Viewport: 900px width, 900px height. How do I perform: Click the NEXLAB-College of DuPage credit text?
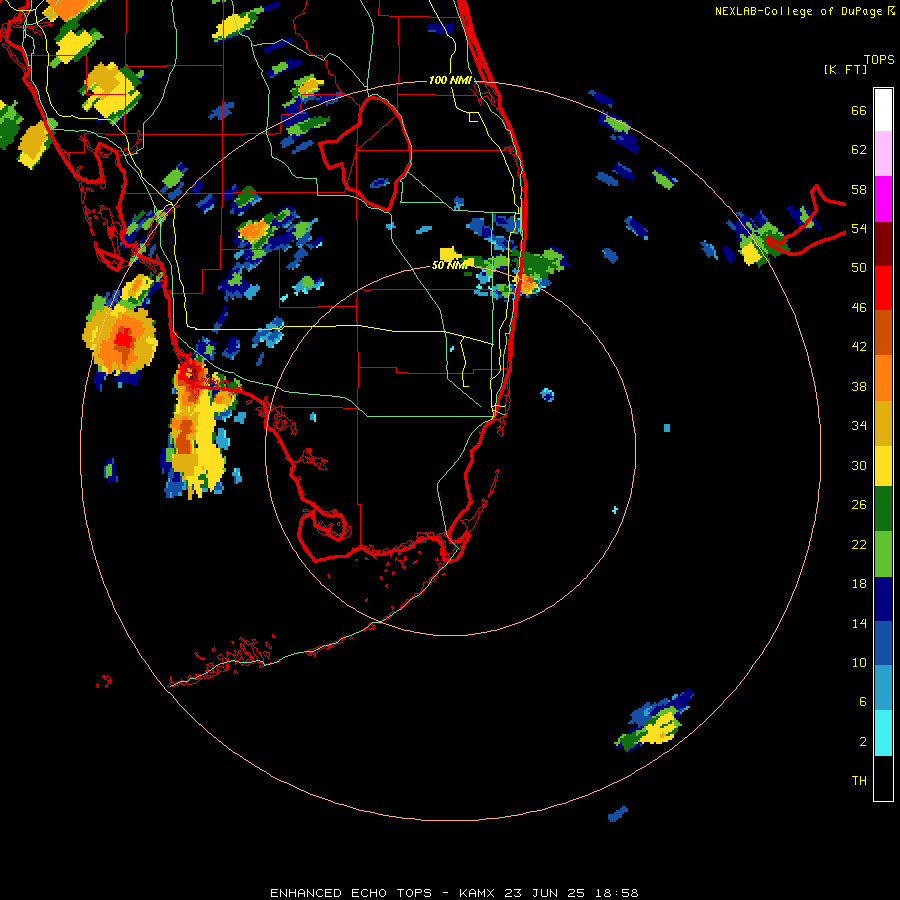coord(798,11)
